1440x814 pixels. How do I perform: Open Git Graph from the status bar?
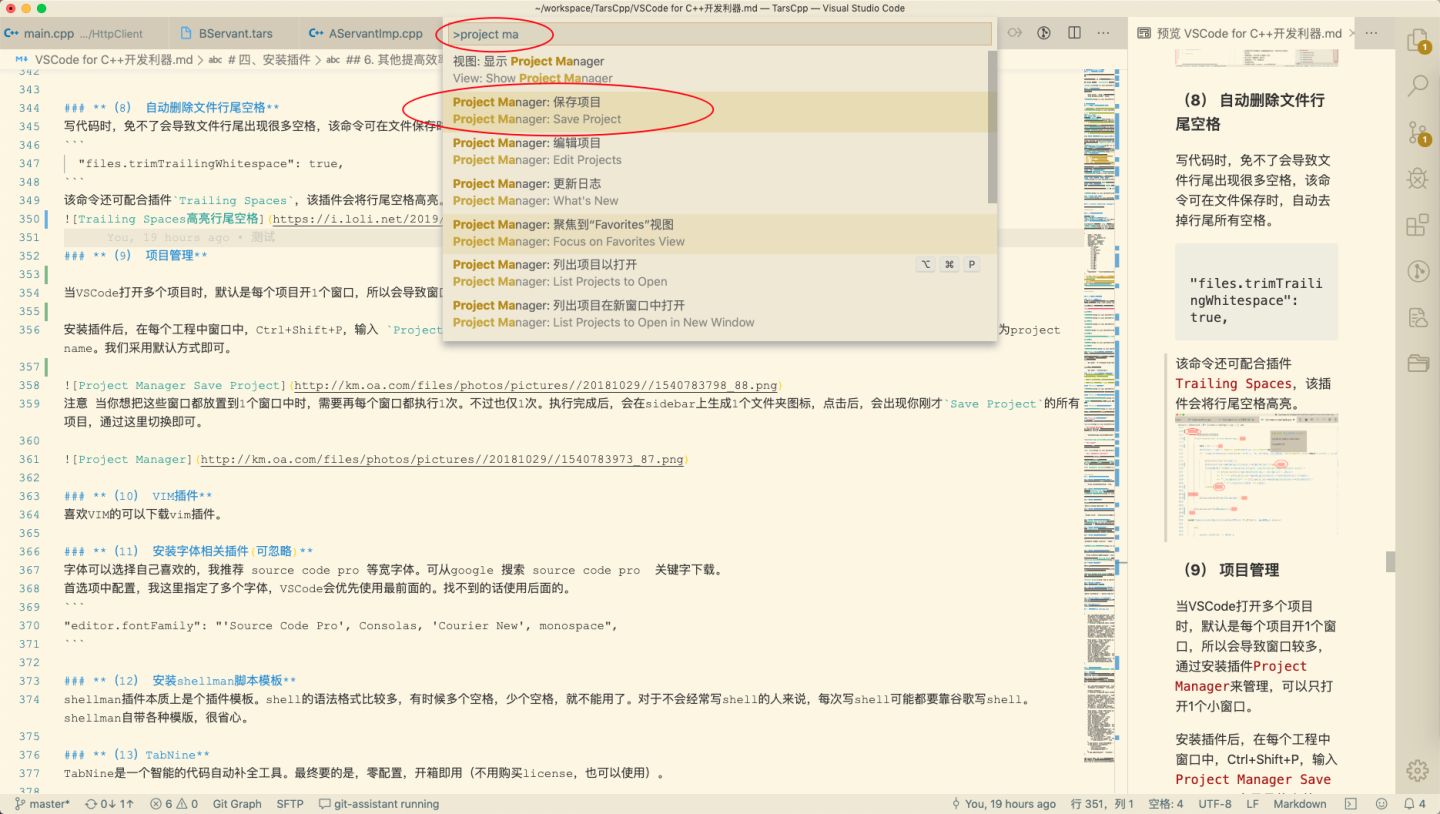236,803
